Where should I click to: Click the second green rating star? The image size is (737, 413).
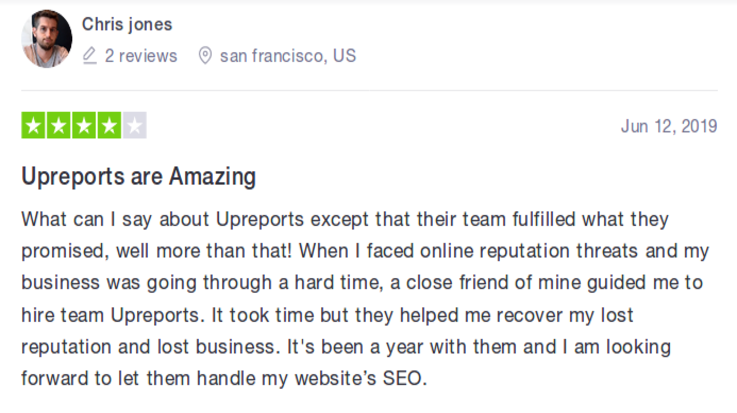(x=59, y=125)
